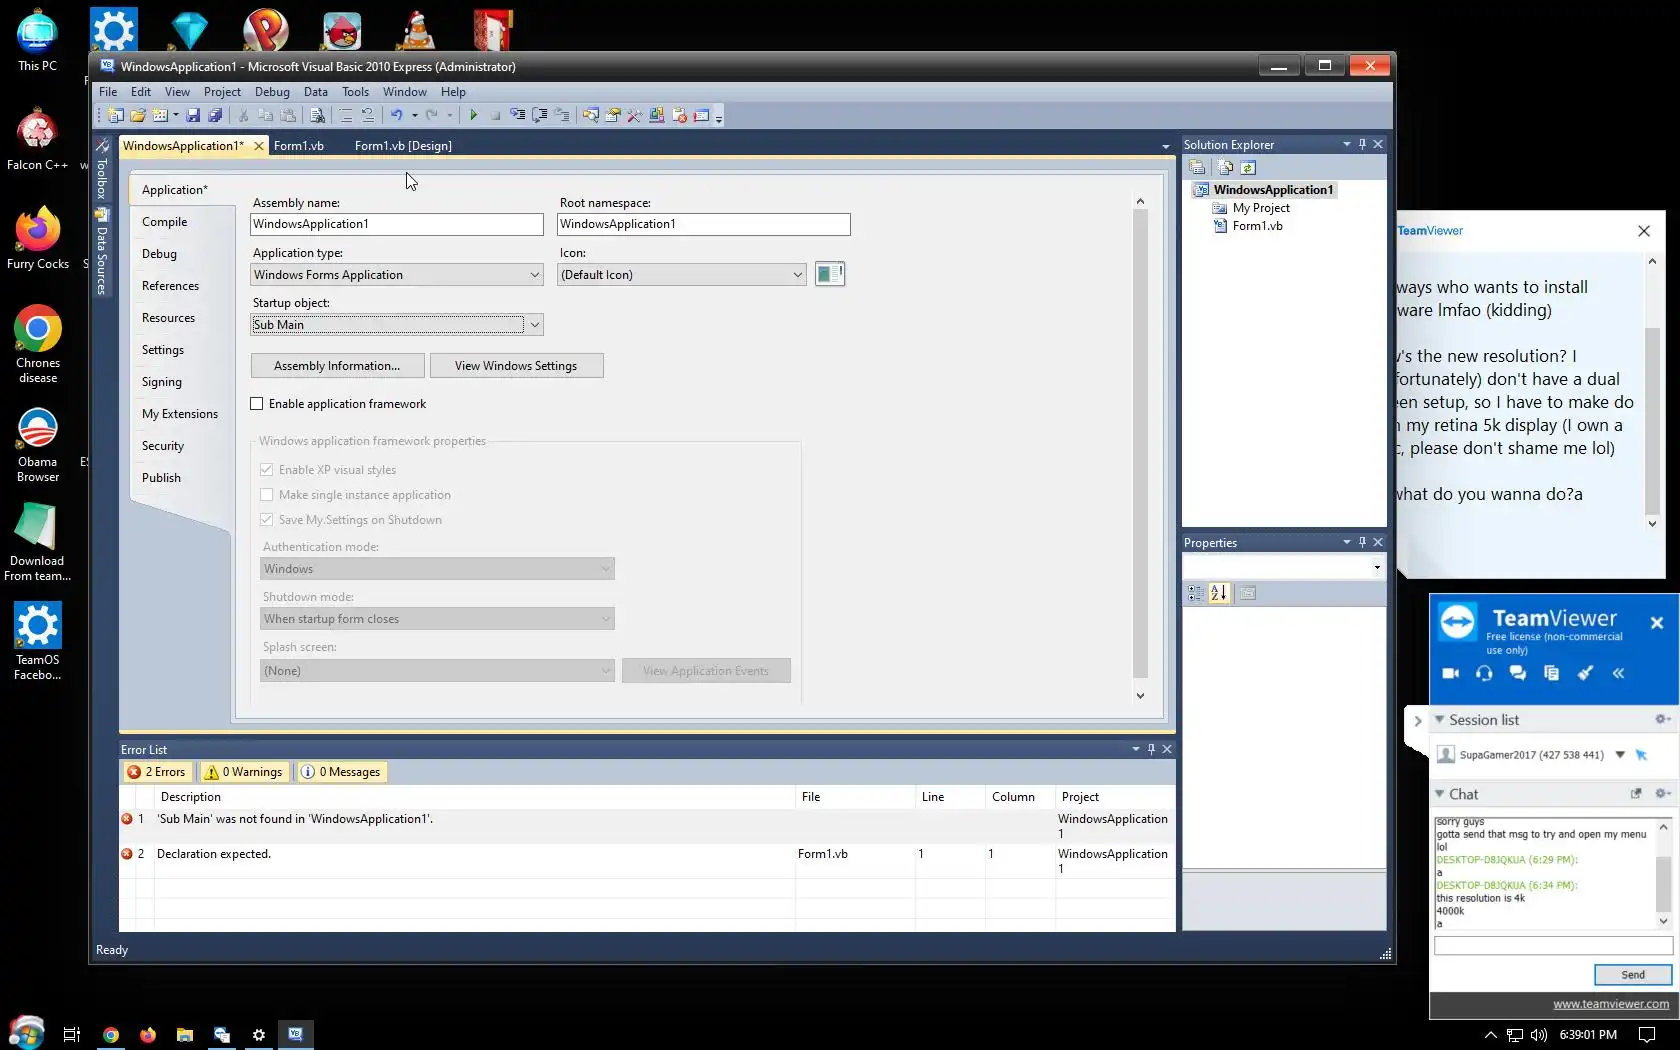The image size is (1680, 1050).
Task: Click Show All Files in Solution Explorer
Action: [1226, 168]
